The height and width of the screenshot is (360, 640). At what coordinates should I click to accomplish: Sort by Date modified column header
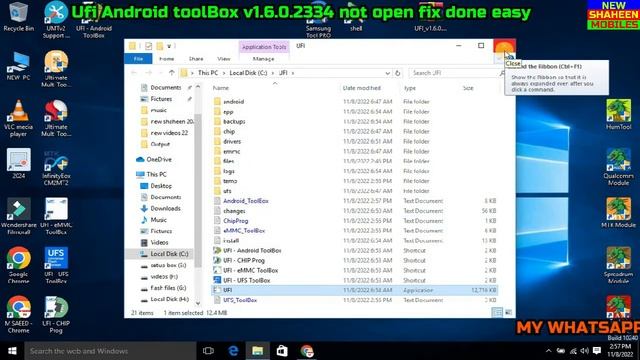pos(370,88)
